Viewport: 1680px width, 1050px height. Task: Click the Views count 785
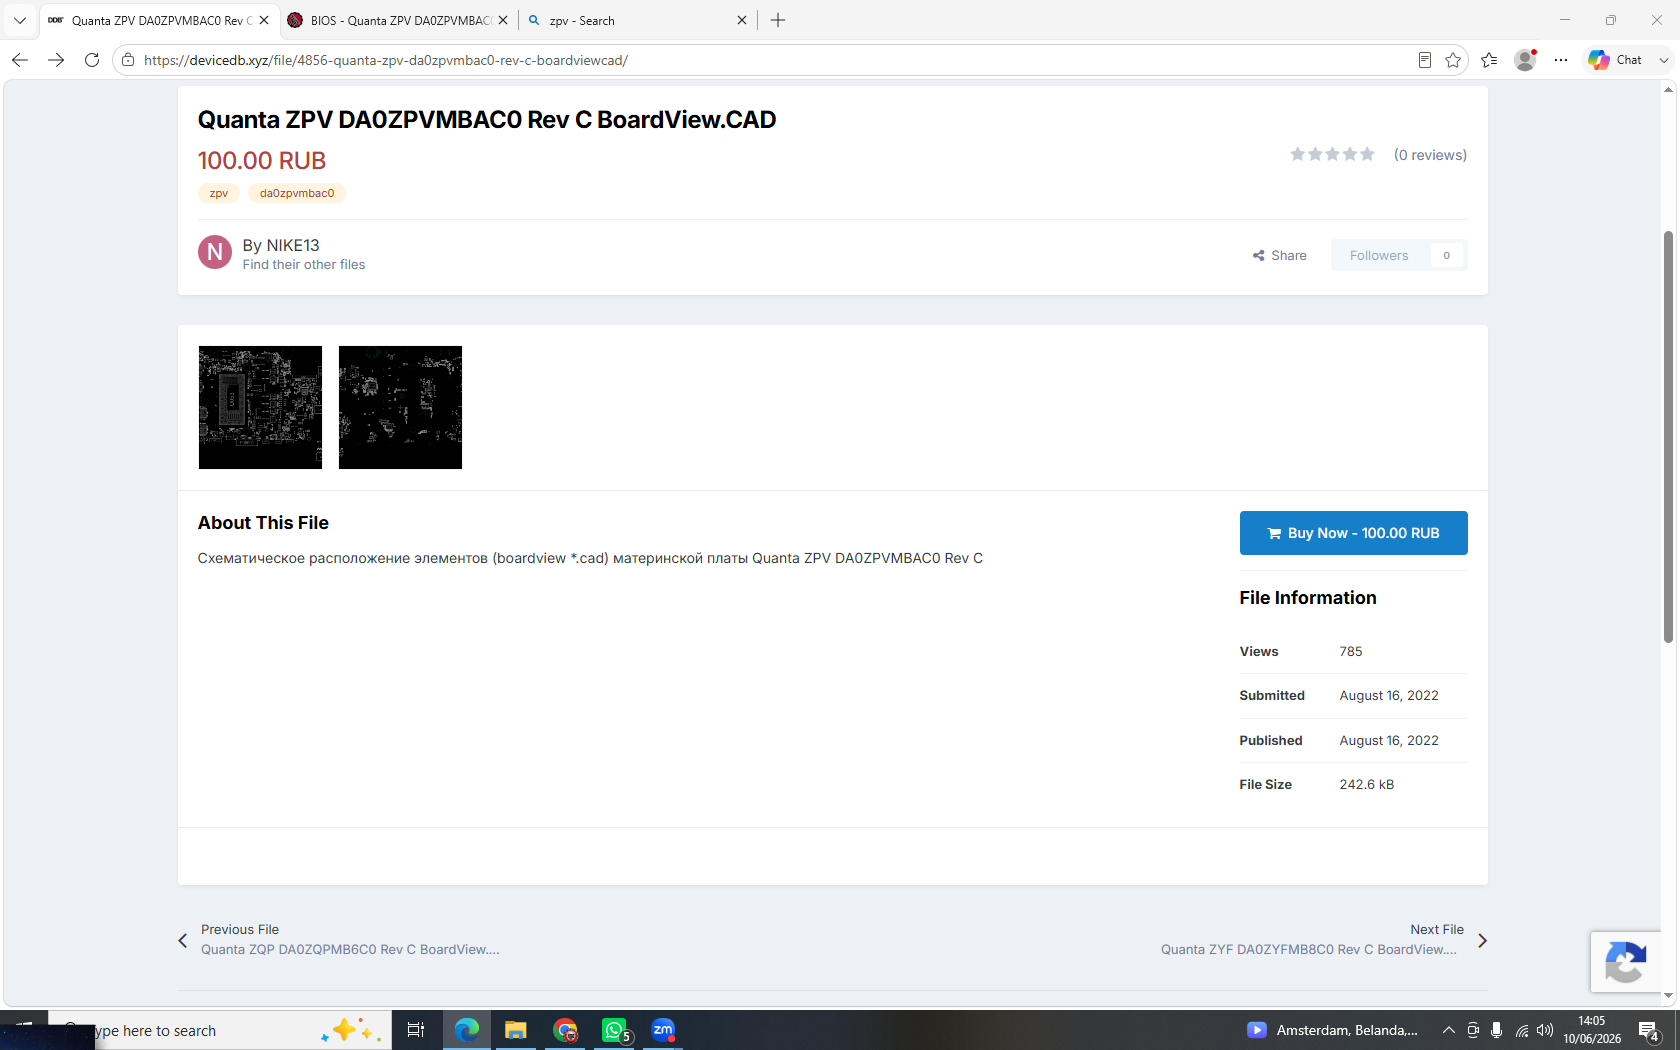1351,652
